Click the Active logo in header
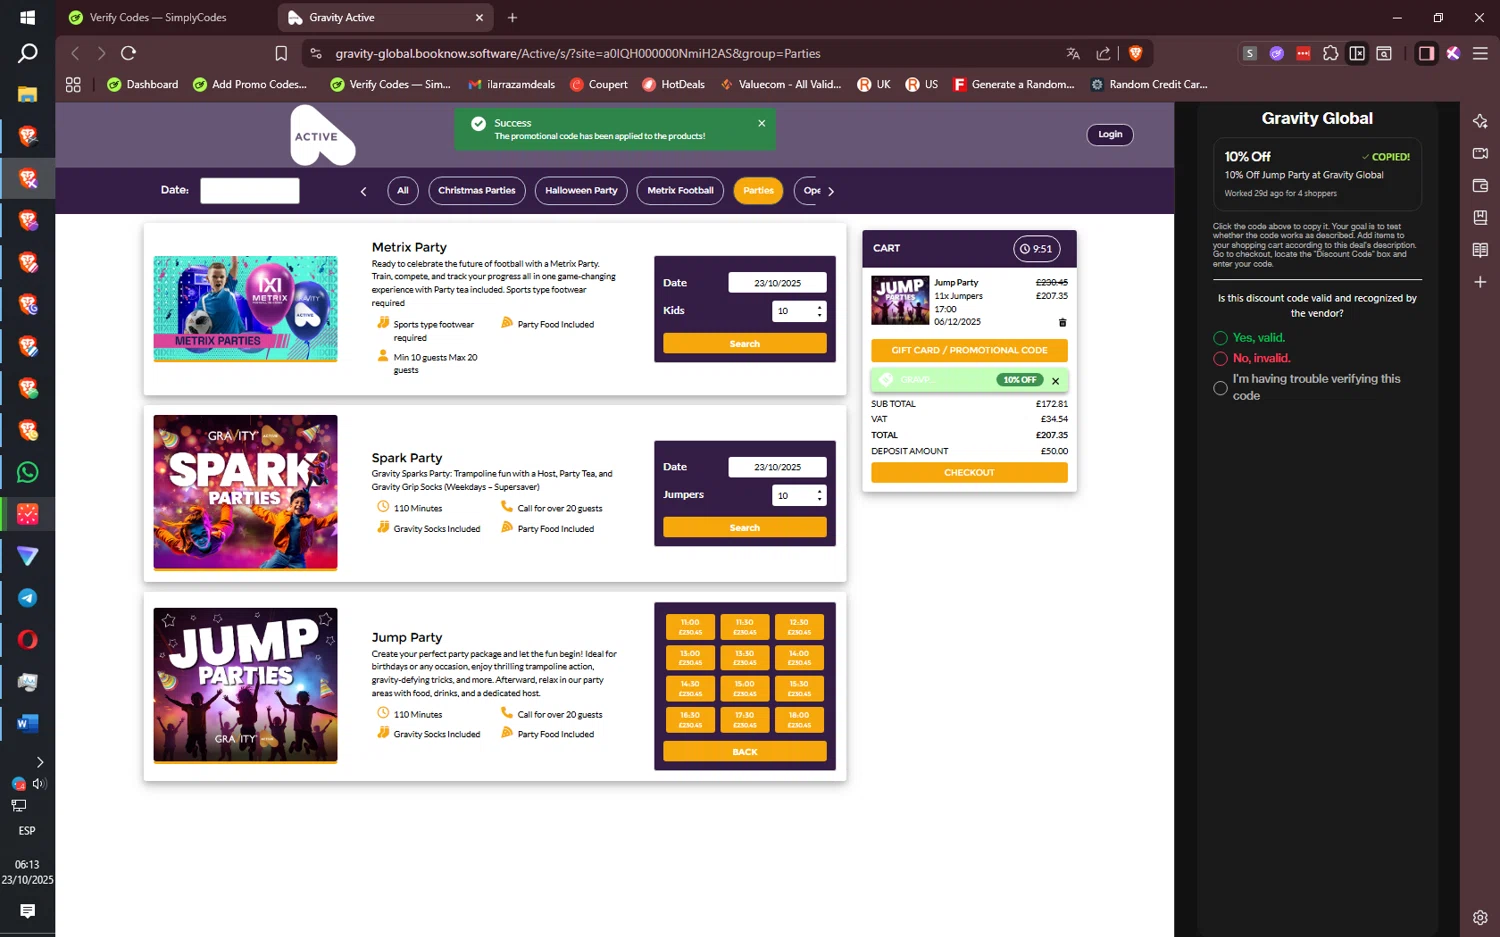This screenshot has height=937, width=1500. coord(322,136)
